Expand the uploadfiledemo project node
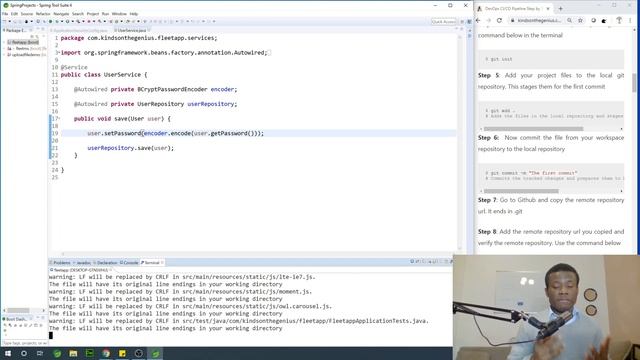The width and height of the screenshot is (640, 360). (x=4, y=54)
